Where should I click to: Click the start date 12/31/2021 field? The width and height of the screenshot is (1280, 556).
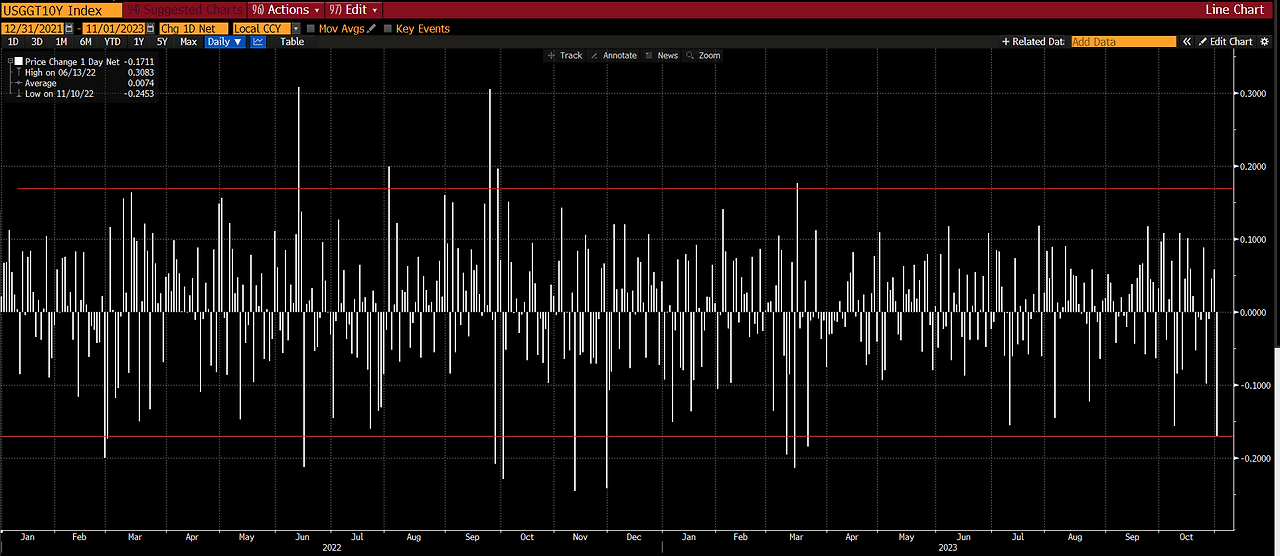point(32,29)
